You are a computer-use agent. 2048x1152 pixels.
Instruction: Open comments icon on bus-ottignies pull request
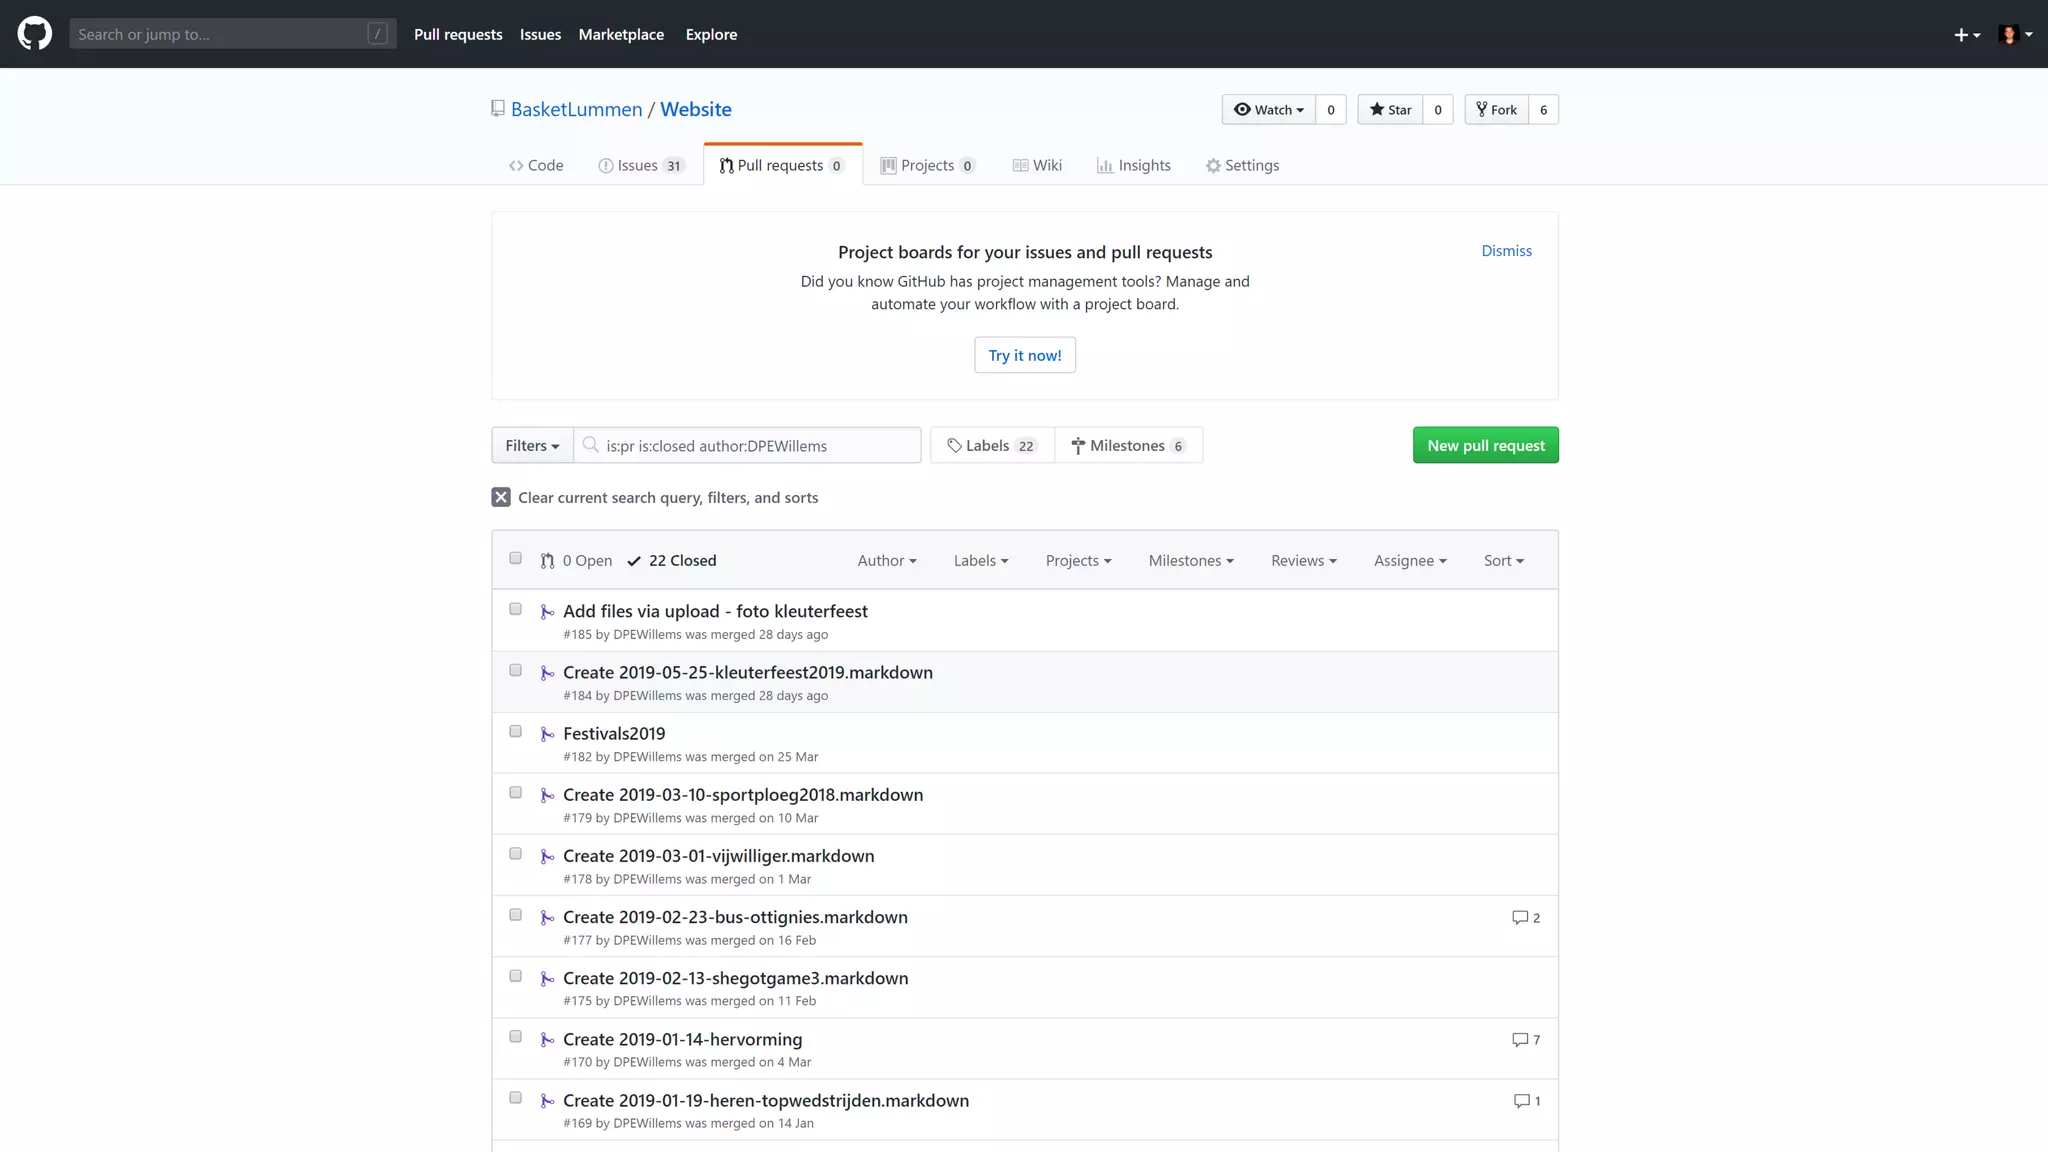point(1520,917)
